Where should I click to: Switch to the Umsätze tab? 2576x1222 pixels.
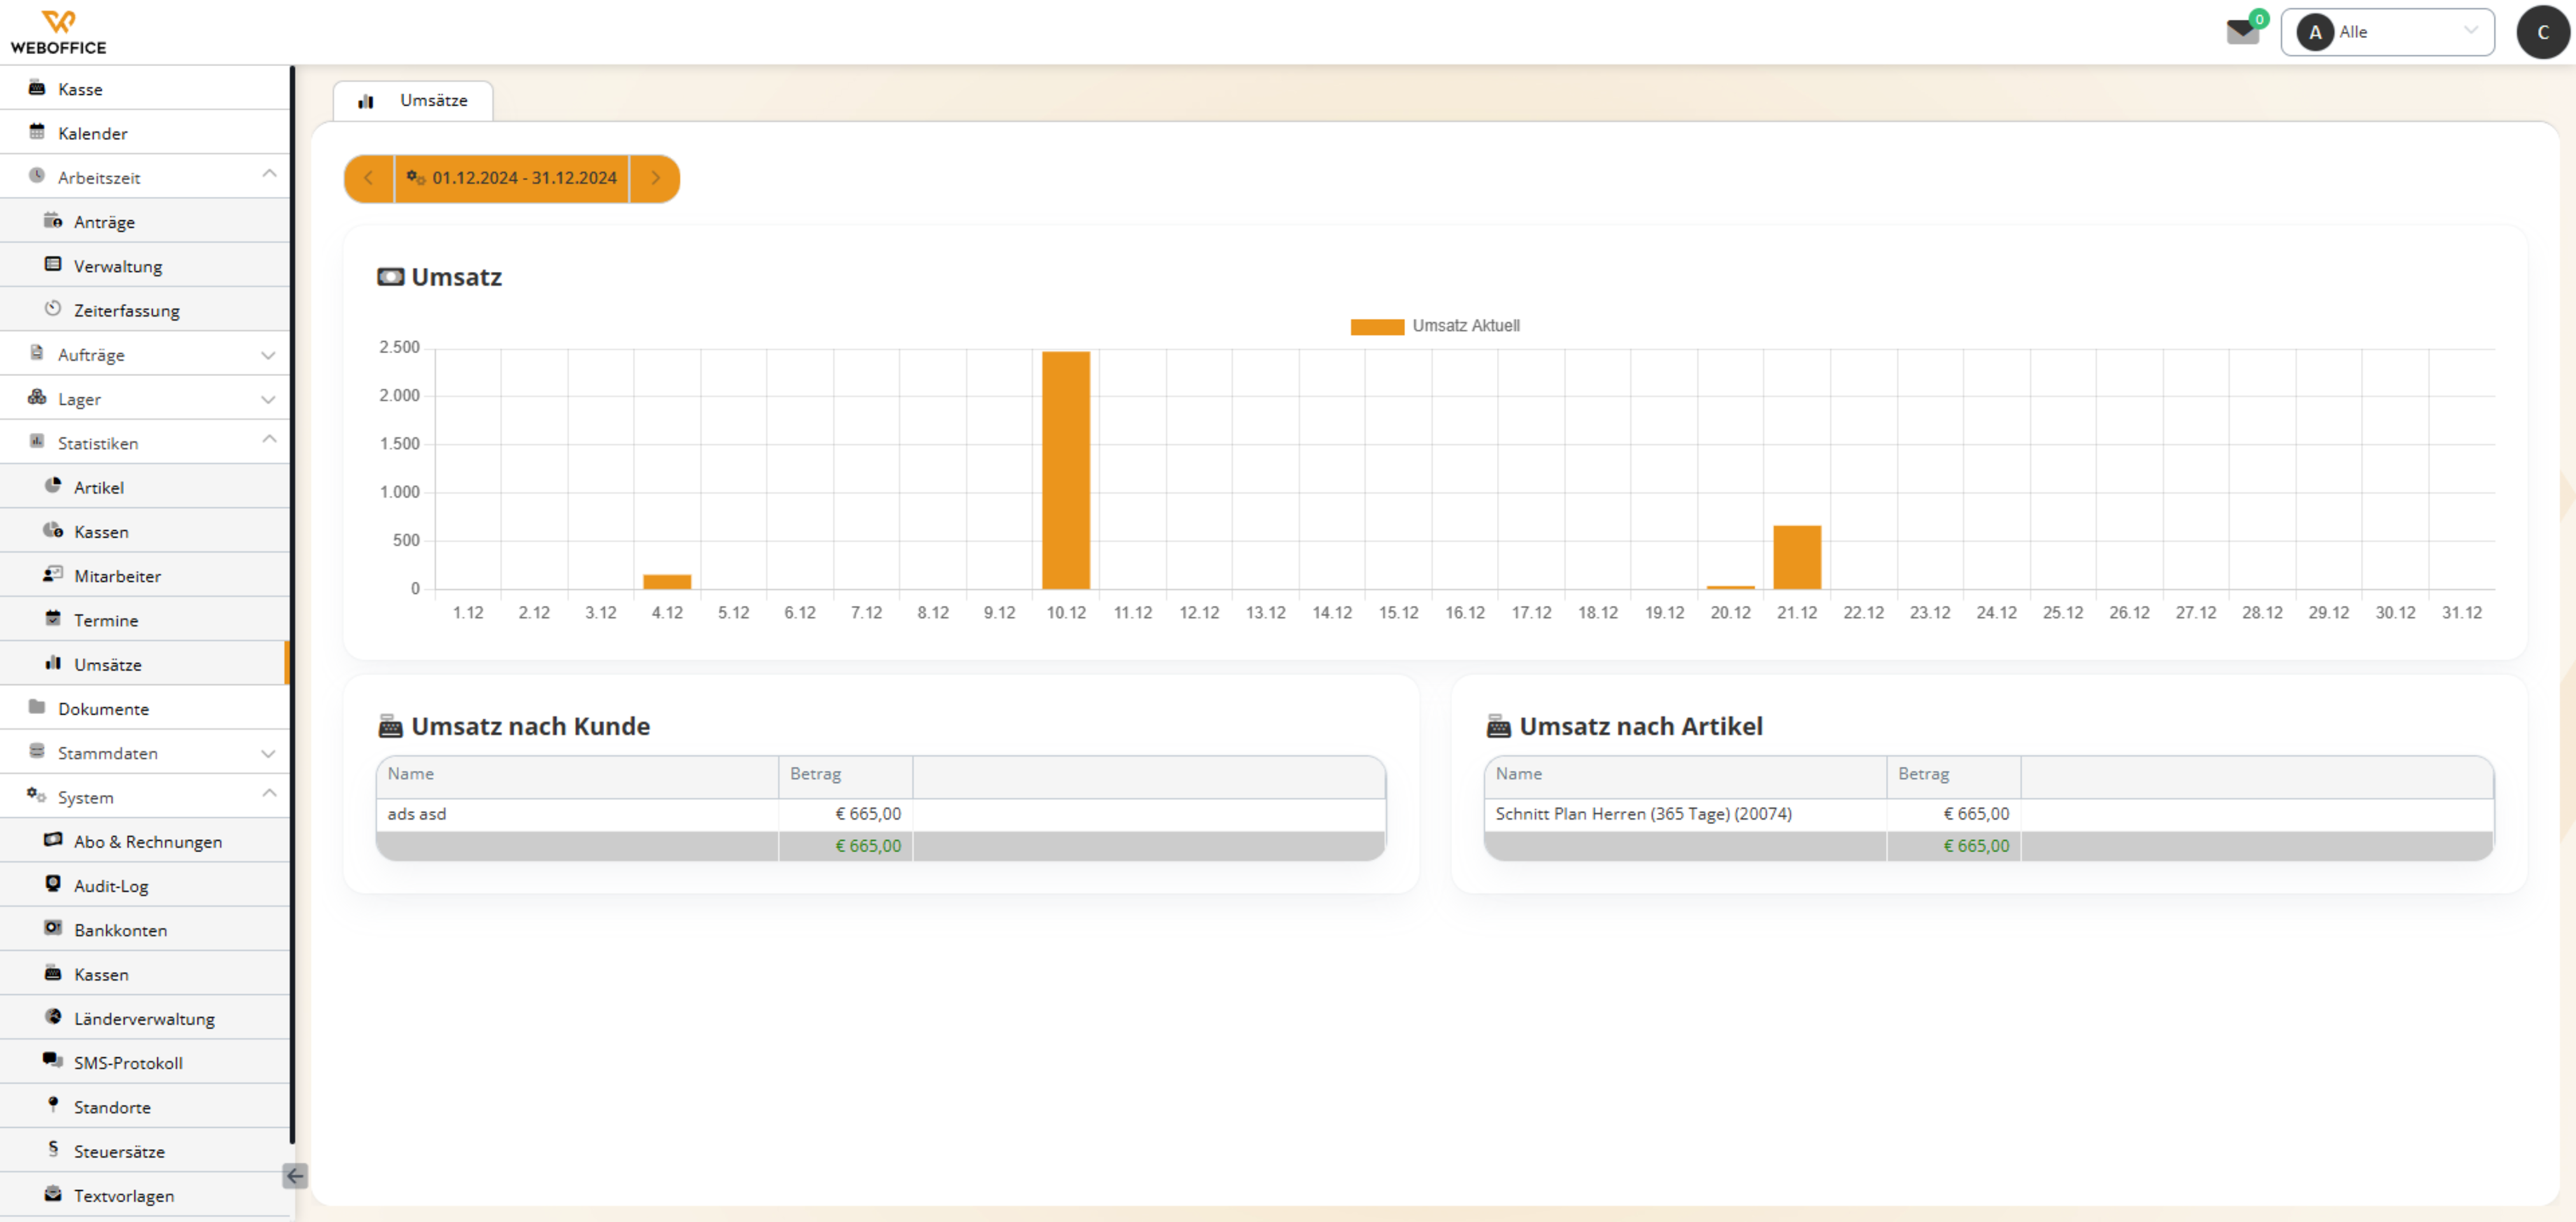click(413, 100)
